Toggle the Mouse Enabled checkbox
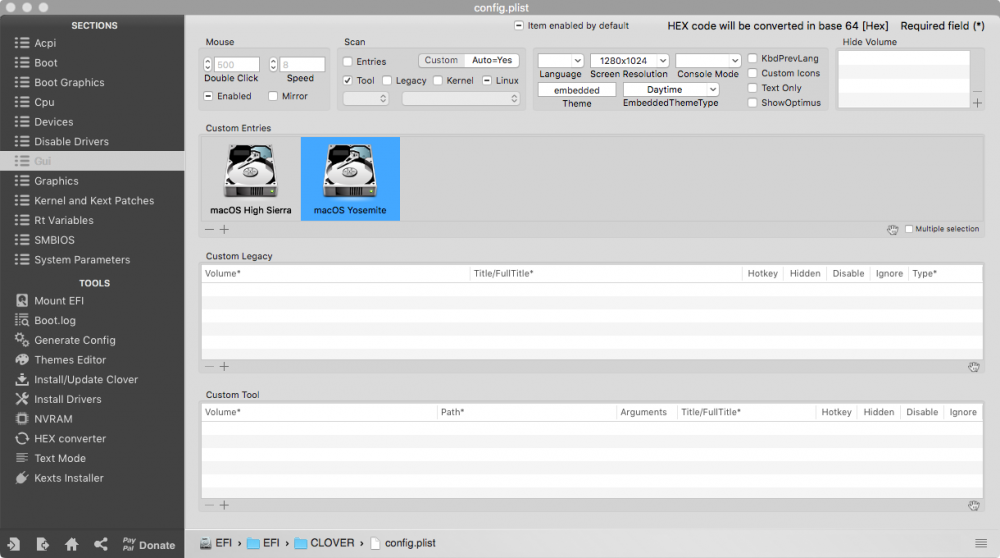1000x558 pixels. point(208,96)
